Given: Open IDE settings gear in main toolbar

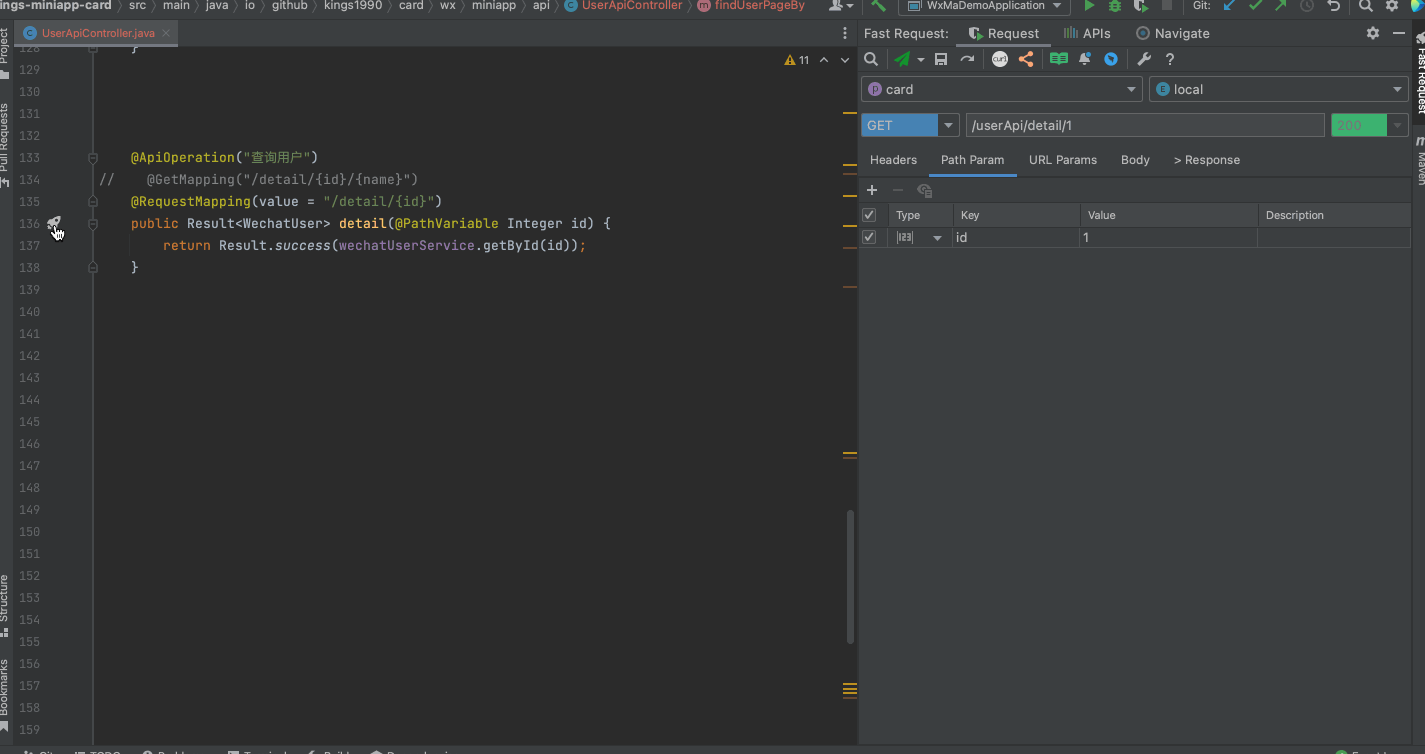Looking at the screenshot, I should coord(1391,6).
